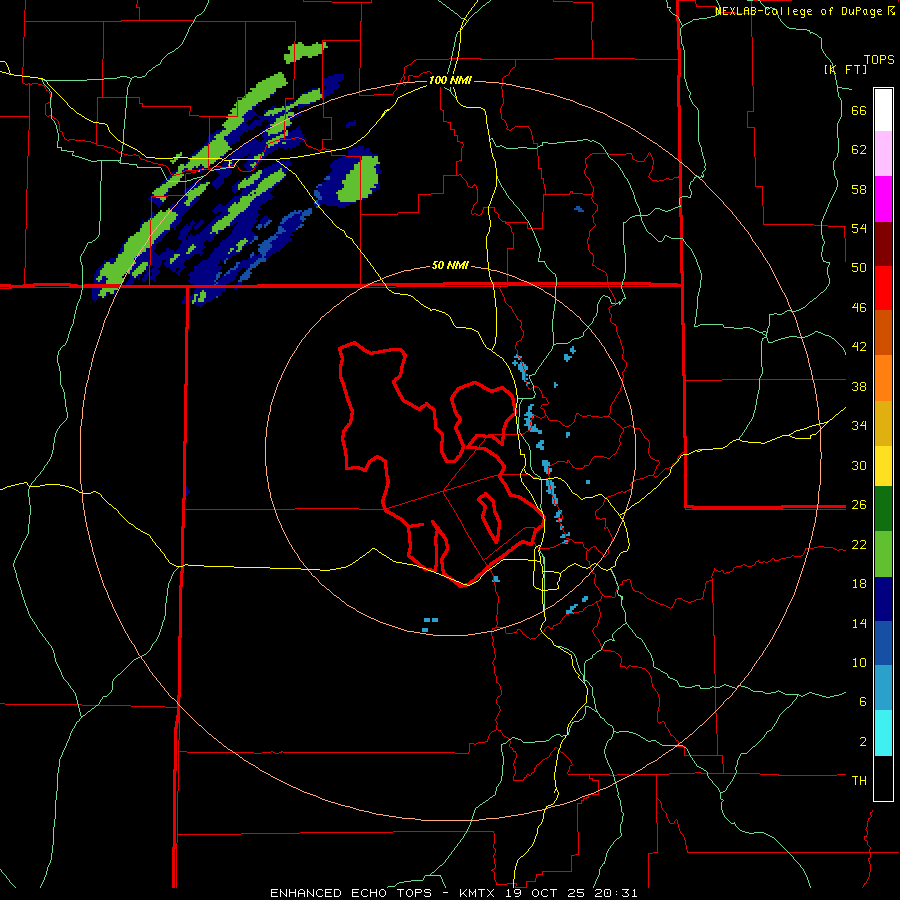Click the light orange legend swatch
This screenshot has width=900, height=900.
click(x=883, y=378)
